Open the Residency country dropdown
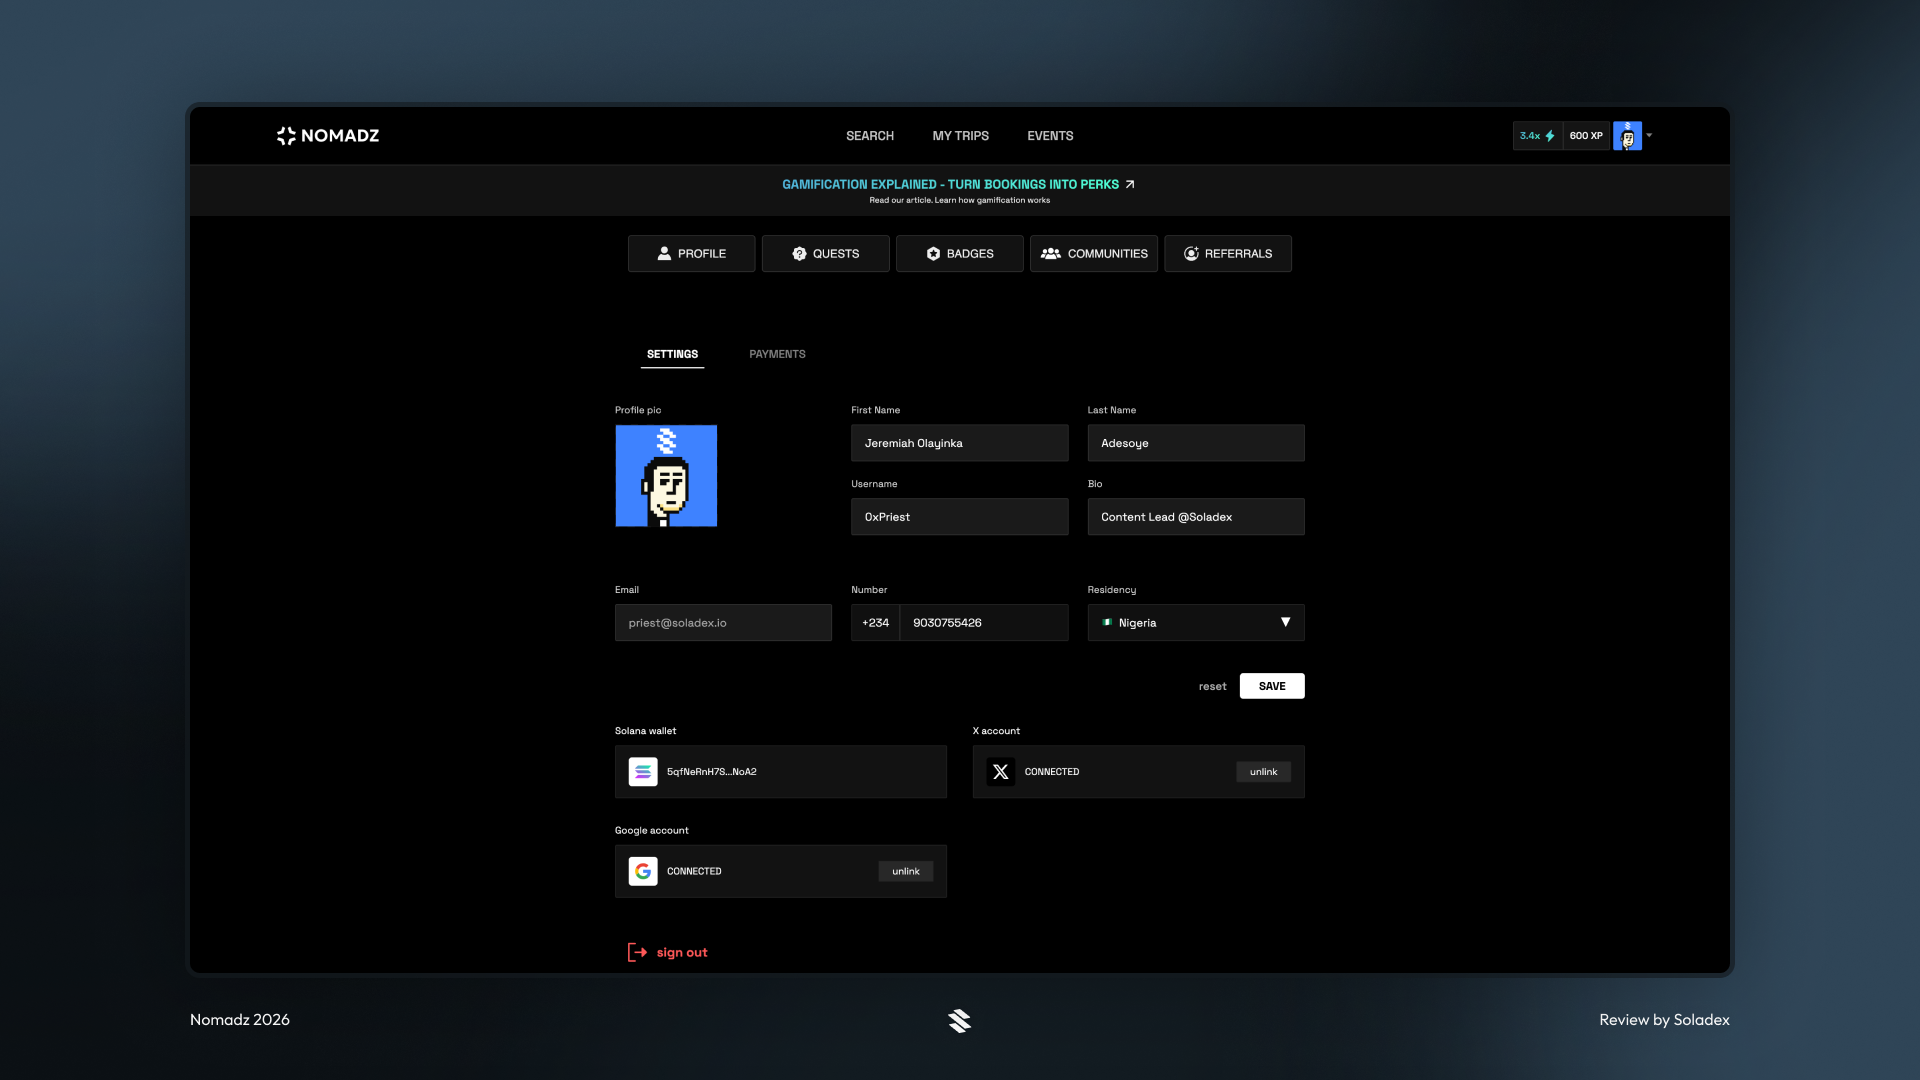1920x1080 pixels. tap(1286, 622)
